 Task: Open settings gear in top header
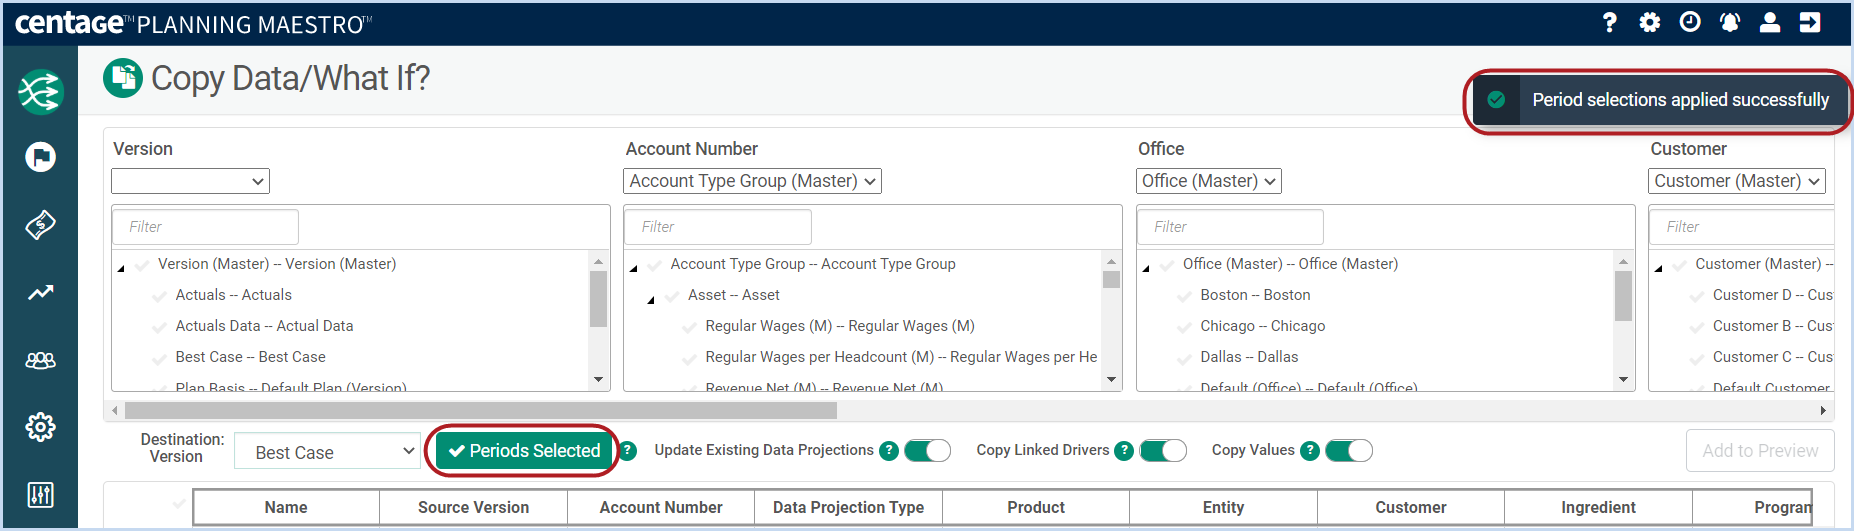[x=1650, y=22]
